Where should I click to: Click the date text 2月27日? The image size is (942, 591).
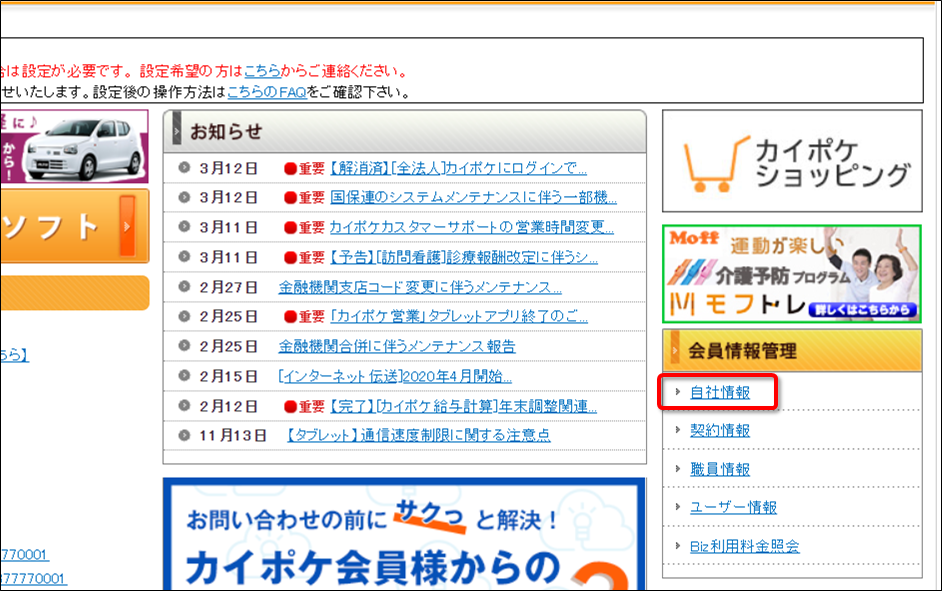tap(228, 287)
